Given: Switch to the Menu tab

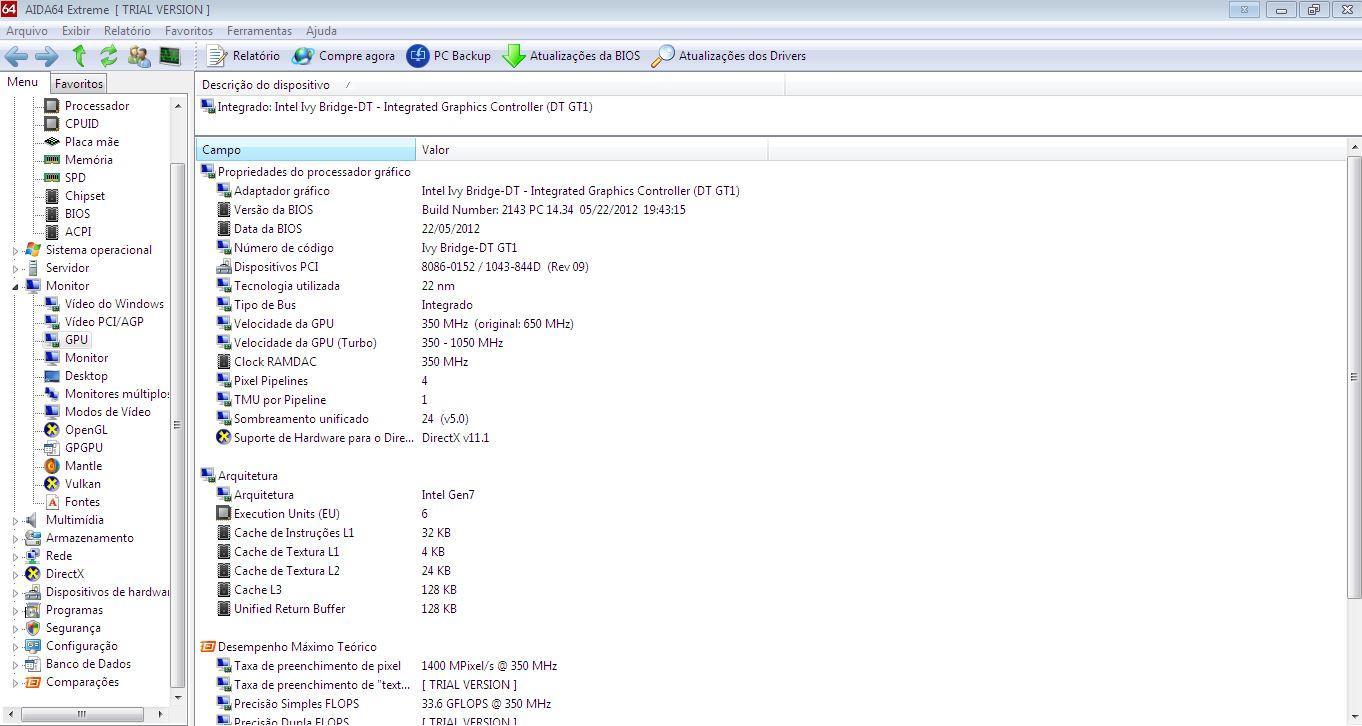Looking at the screenshot, I should tap(22, 83).
